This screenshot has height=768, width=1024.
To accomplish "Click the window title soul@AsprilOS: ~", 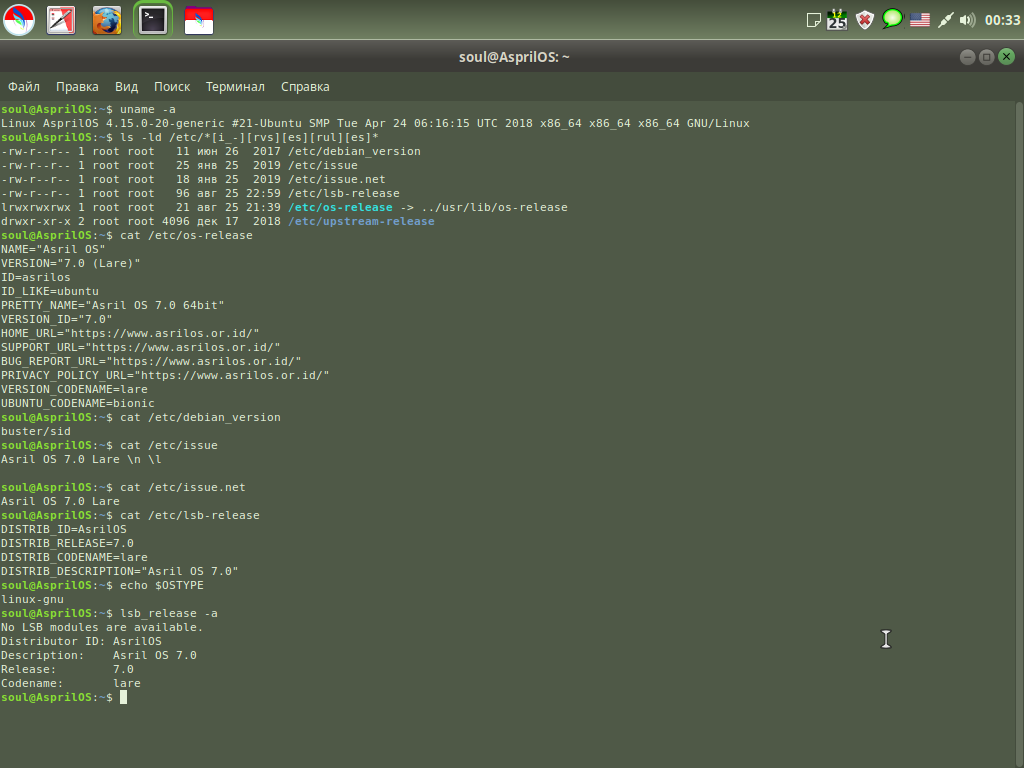I will pyautogui.click(x=514, y=57).
